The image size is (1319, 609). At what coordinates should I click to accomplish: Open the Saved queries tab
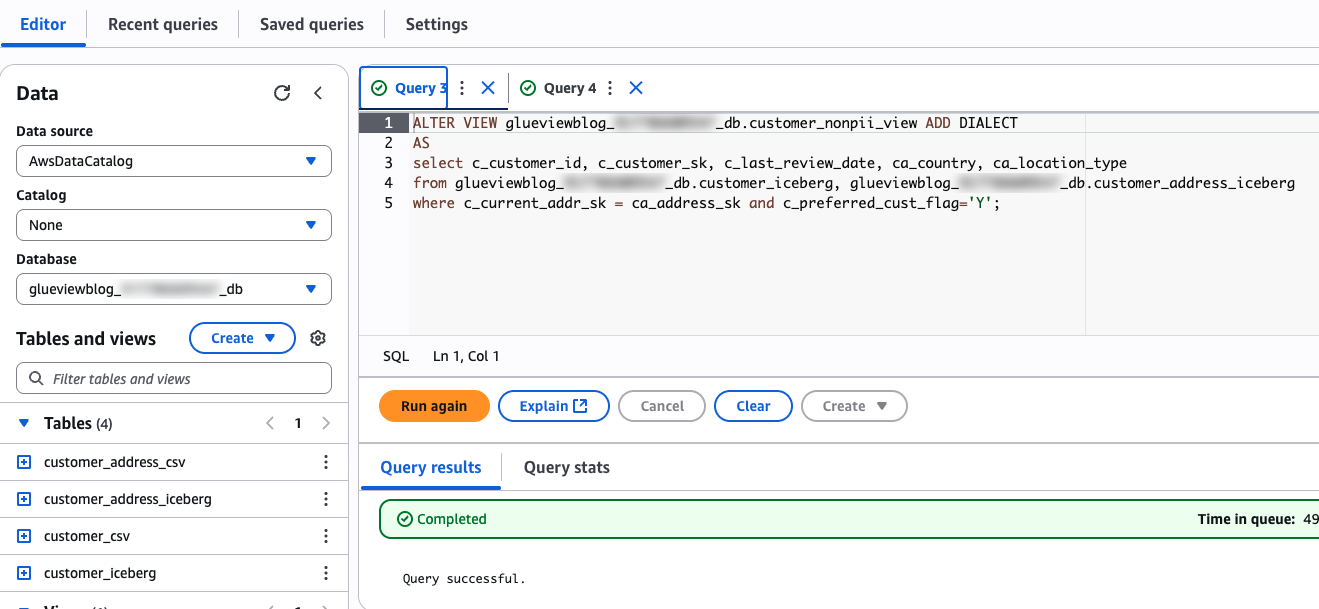tap(312, 24)
